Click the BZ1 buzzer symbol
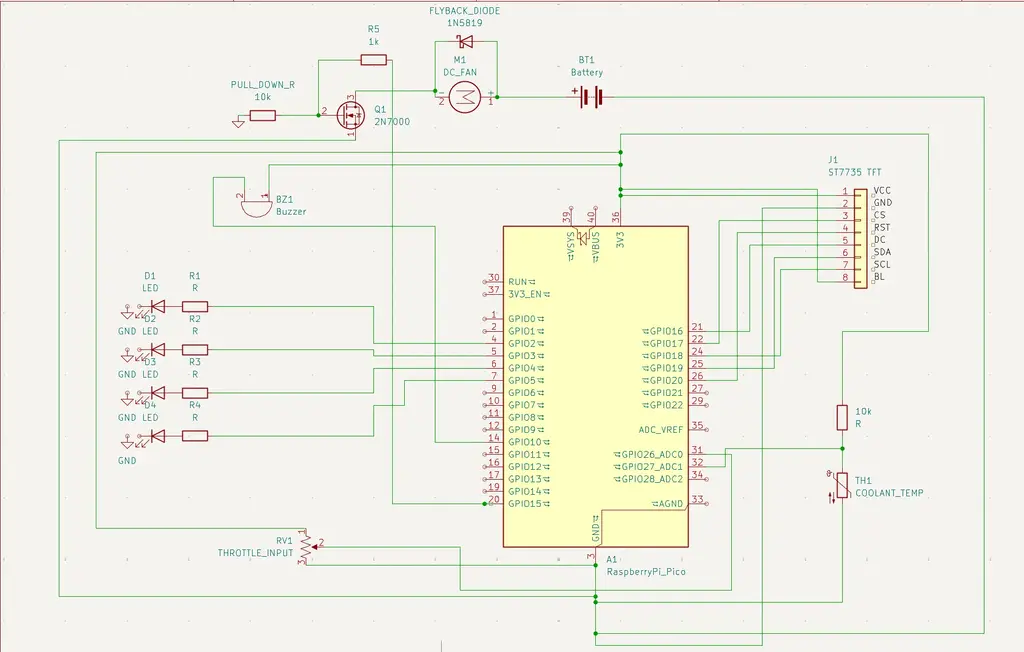 pyautogui.click(x=255, y=207)
